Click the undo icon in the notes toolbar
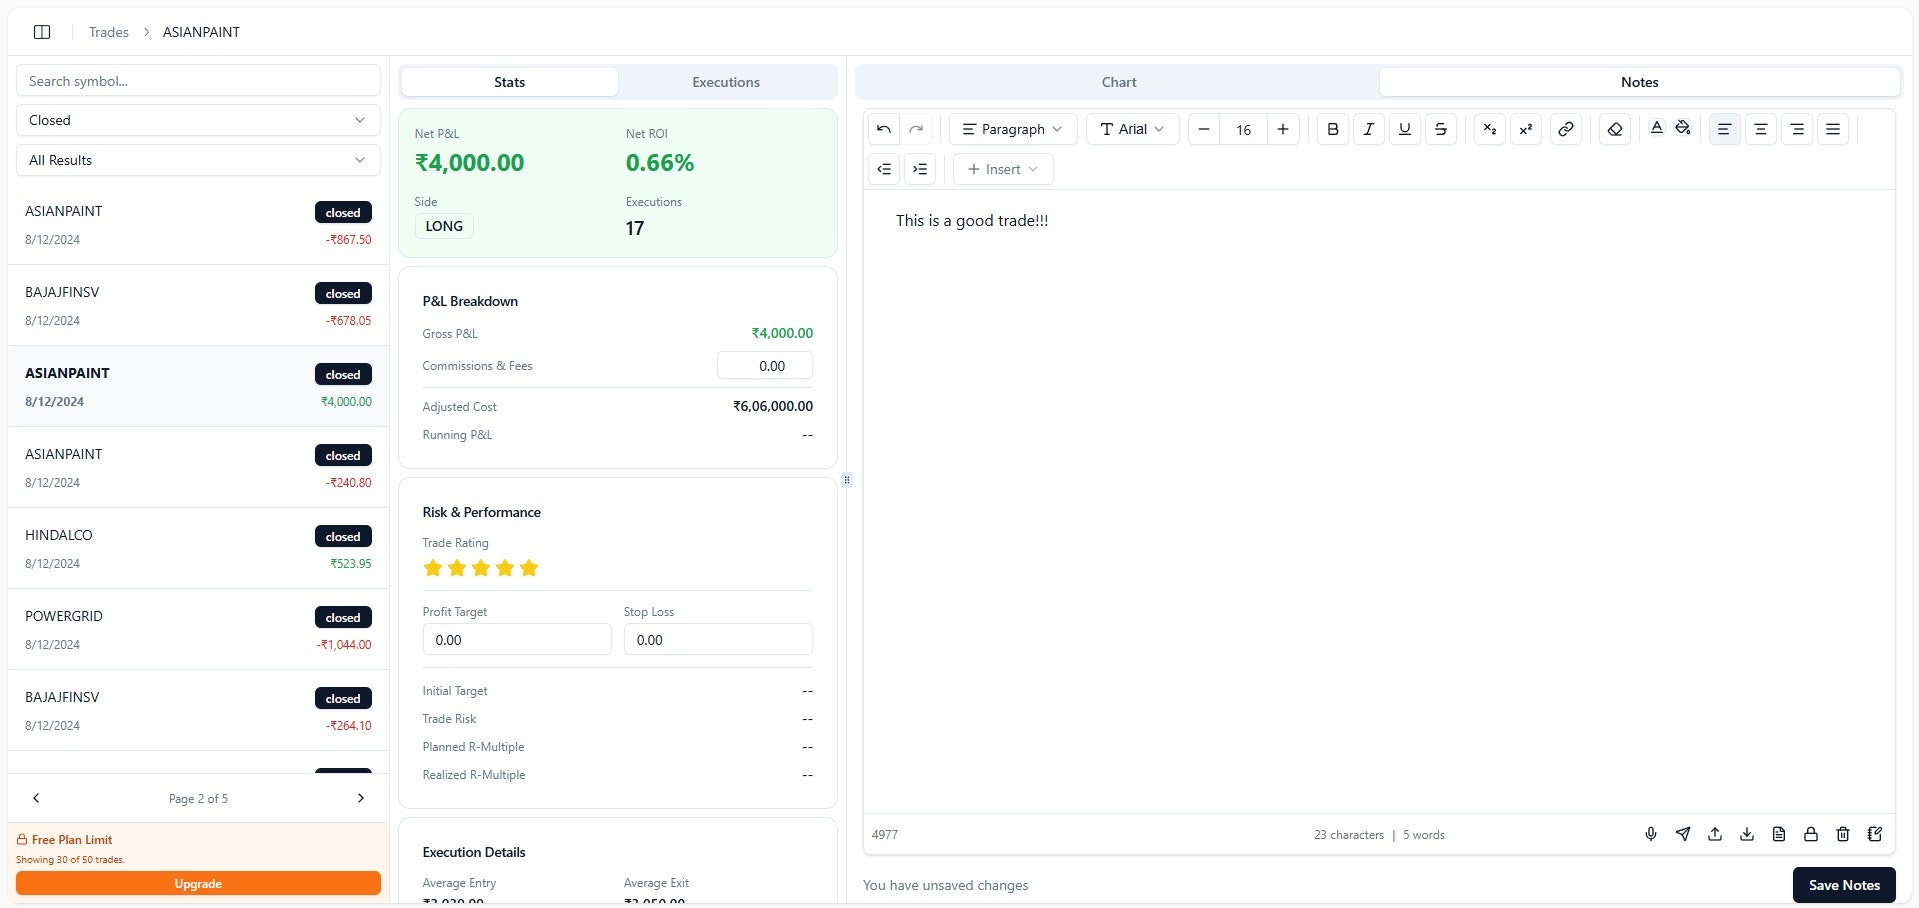Image resolution: width=1919 pixels, height=908 pixels. [883, 129]
